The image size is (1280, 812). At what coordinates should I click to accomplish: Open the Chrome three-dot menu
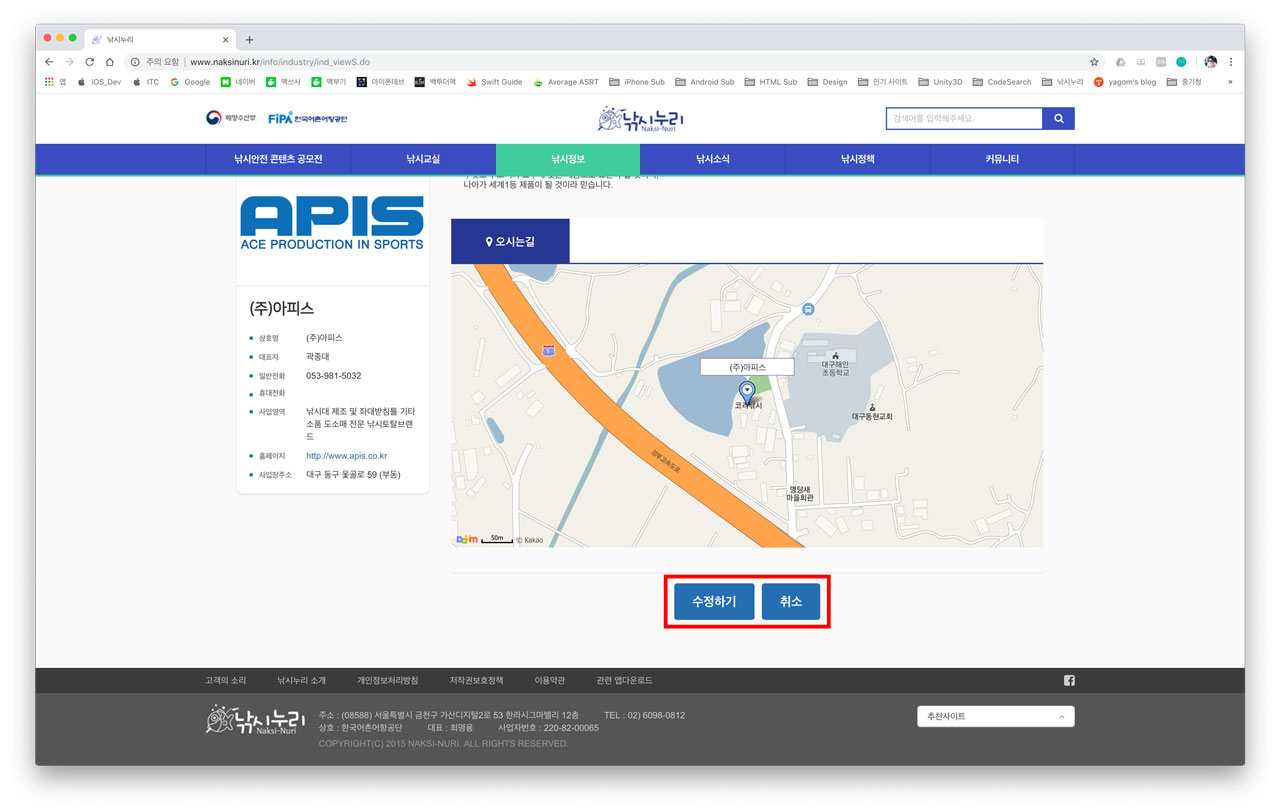[1231, 62]
